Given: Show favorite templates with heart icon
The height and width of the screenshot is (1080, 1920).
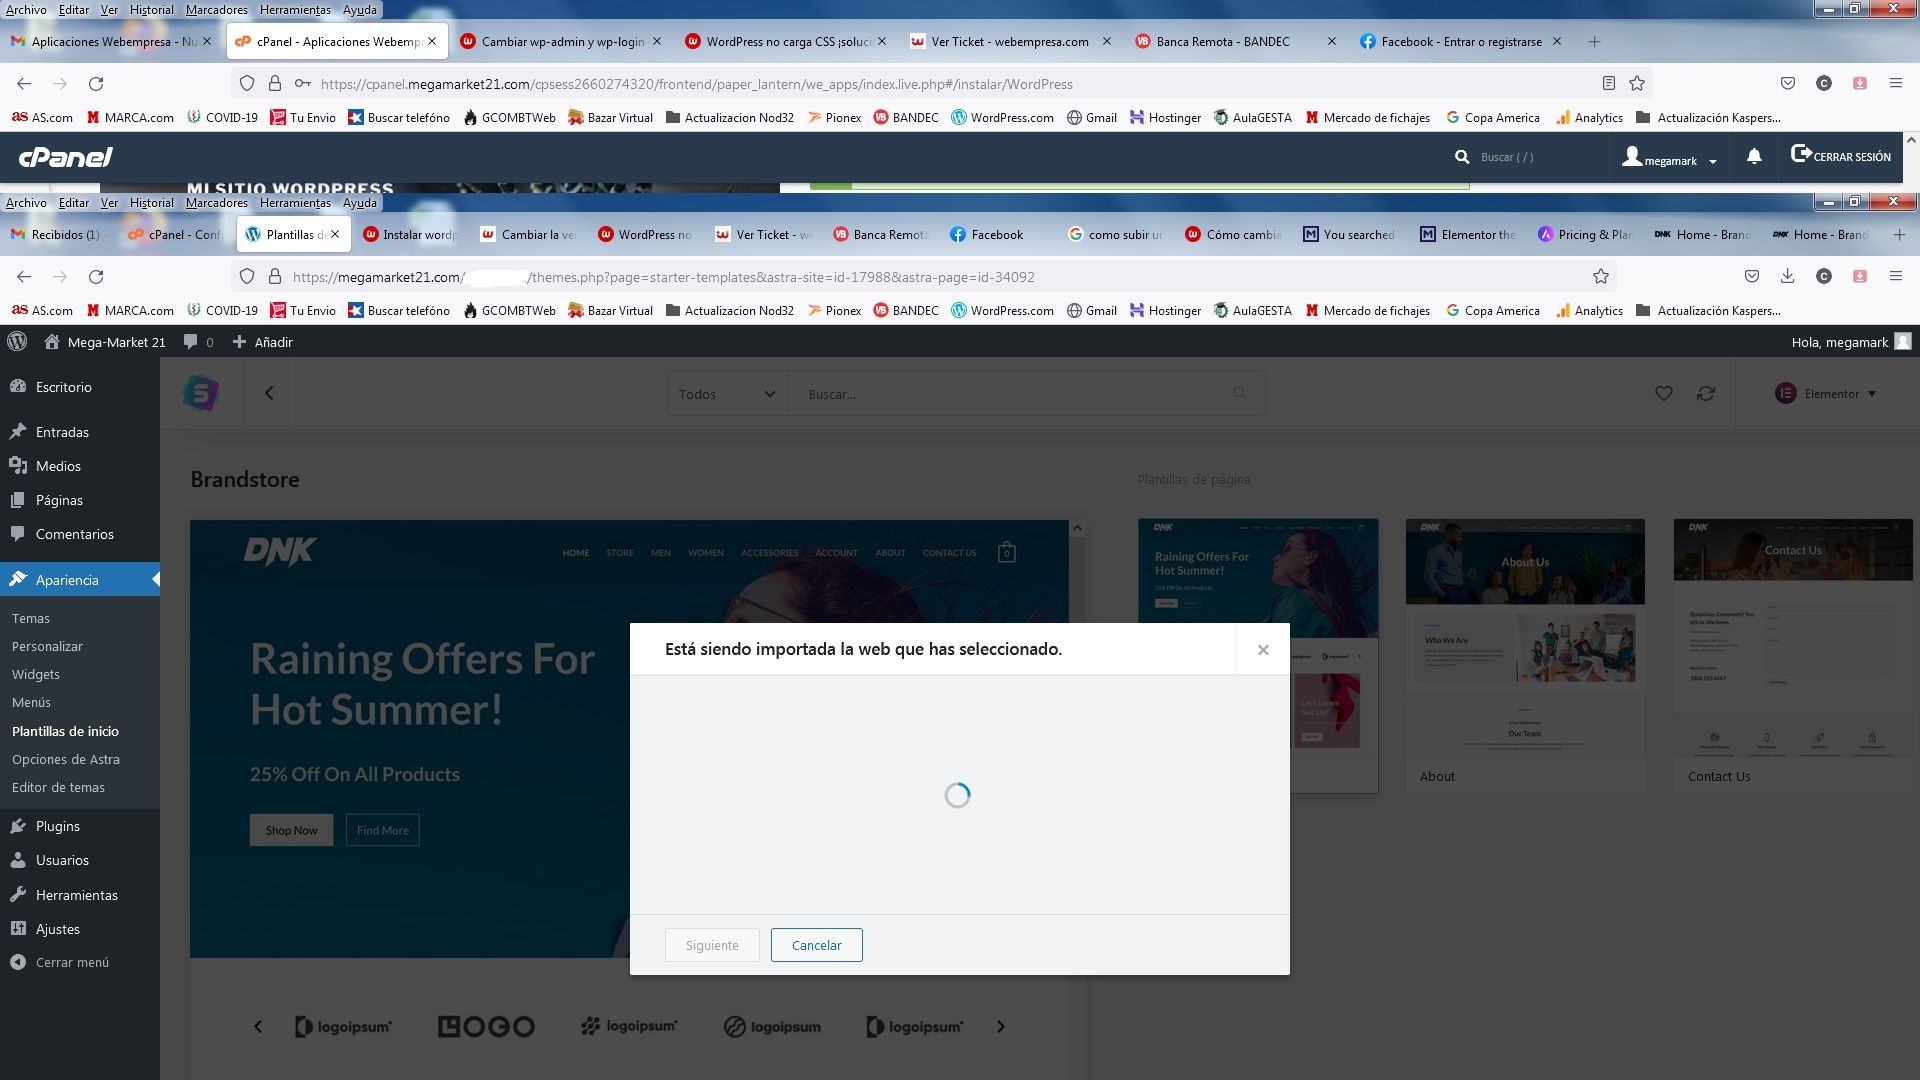Looking at the screenshot, I should [x=1664, y=393].
